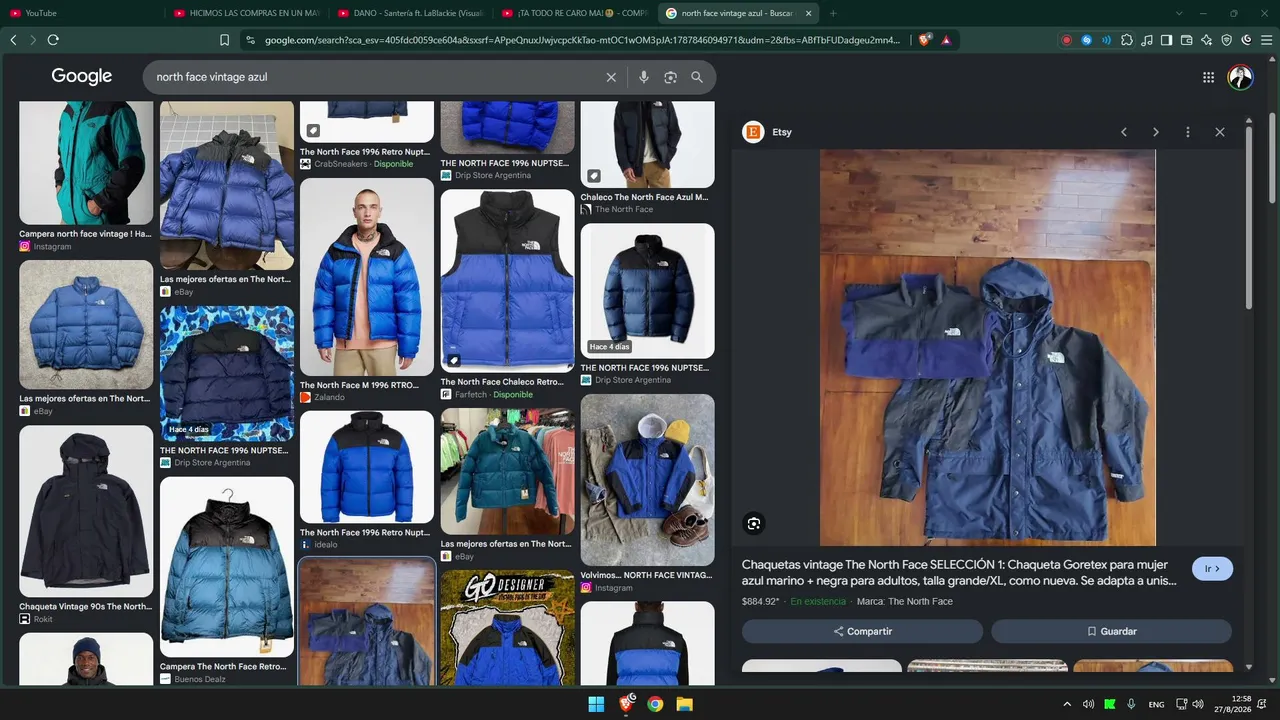Search inside the image with Lens

click(x=754, y=523)
